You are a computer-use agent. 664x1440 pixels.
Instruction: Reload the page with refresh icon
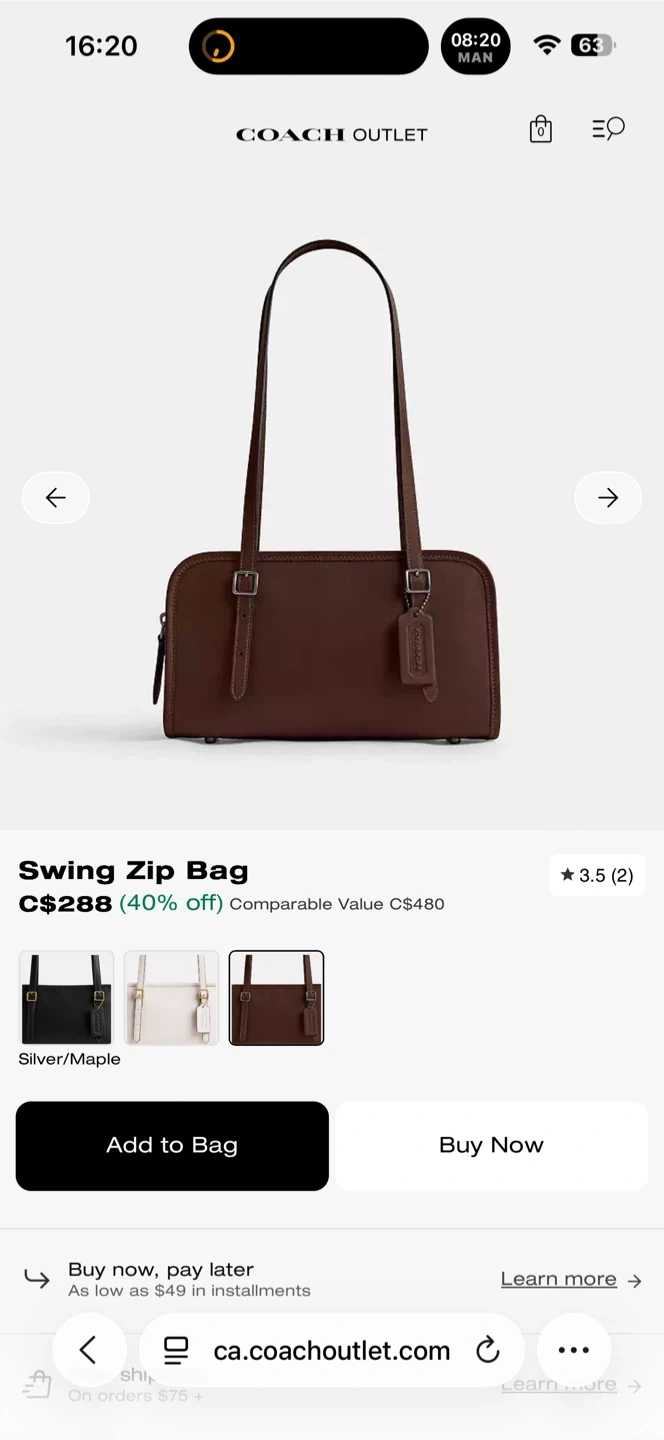tap(488, 1350)
